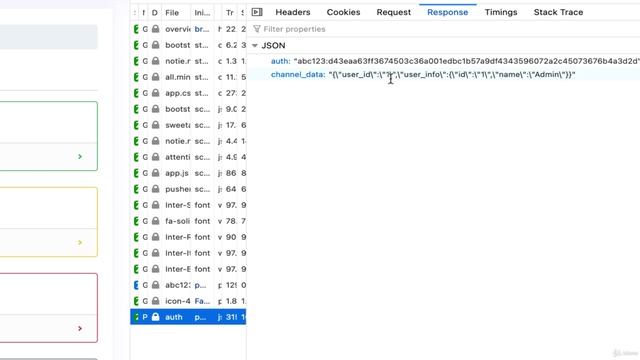Image resolution: width=640 pixels, height=360 pixels.
Task: Switch to the Cookies tab
Action: coord(343,12)
